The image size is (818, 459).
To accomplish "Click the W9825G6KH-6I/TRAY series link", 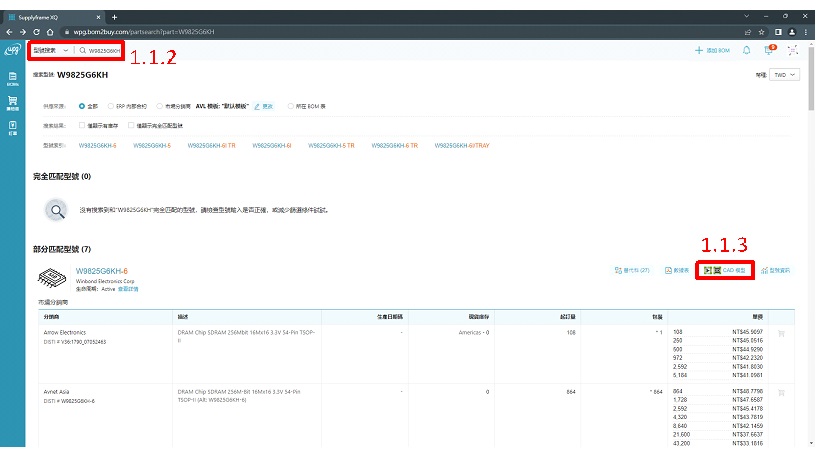I will click(x=463, y=146).
